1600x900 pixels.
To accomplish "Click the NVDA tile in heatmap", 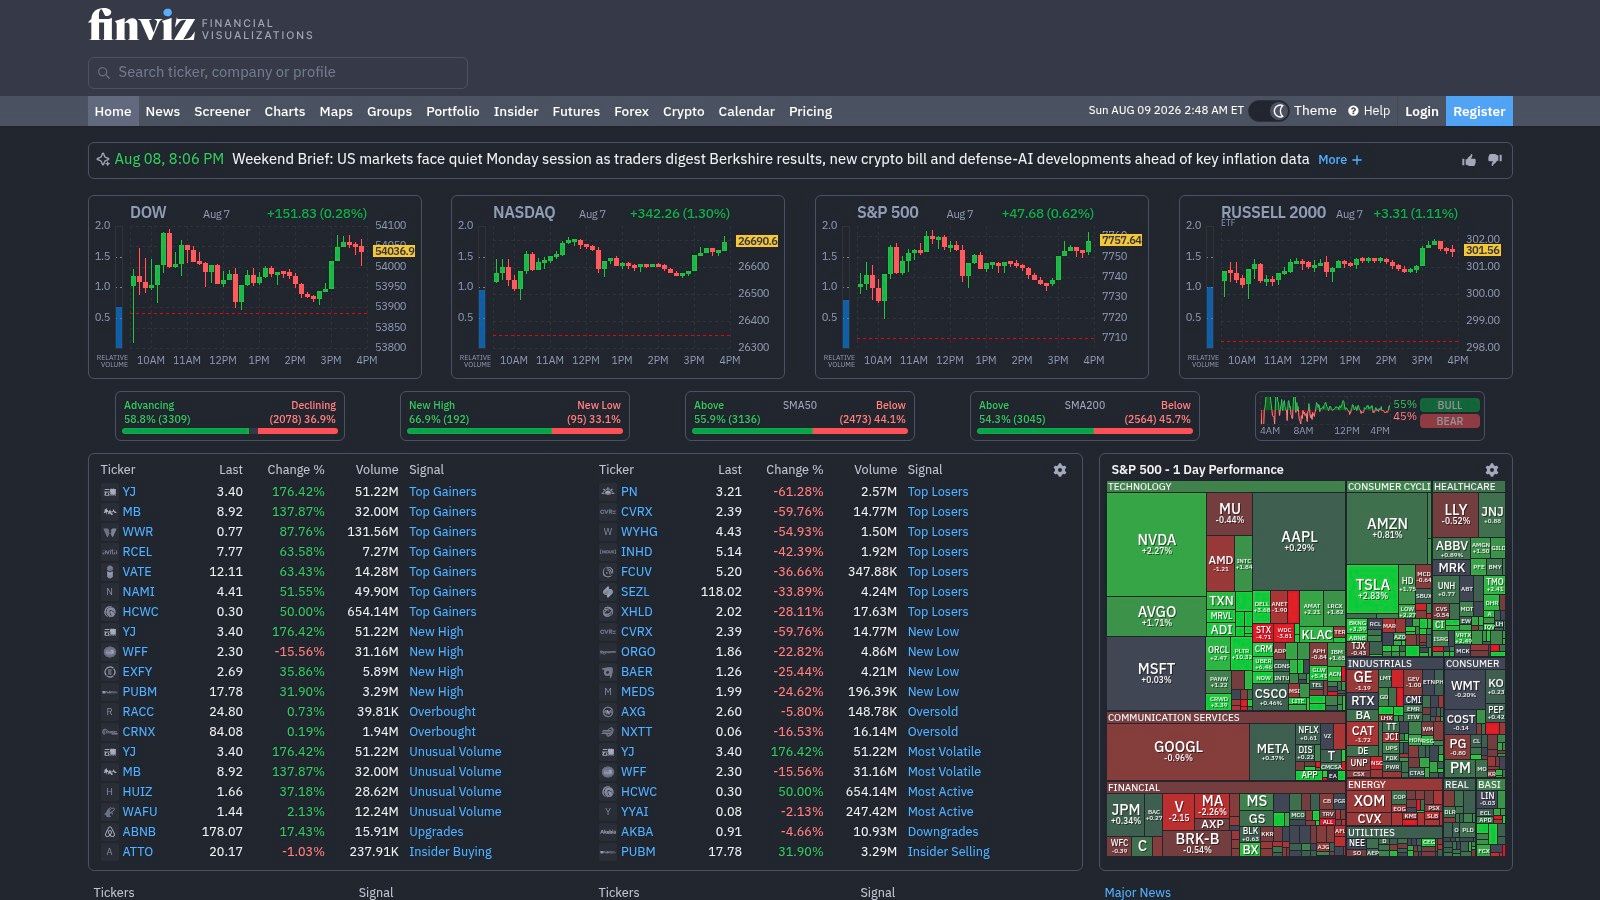I will coord(1156,544).
